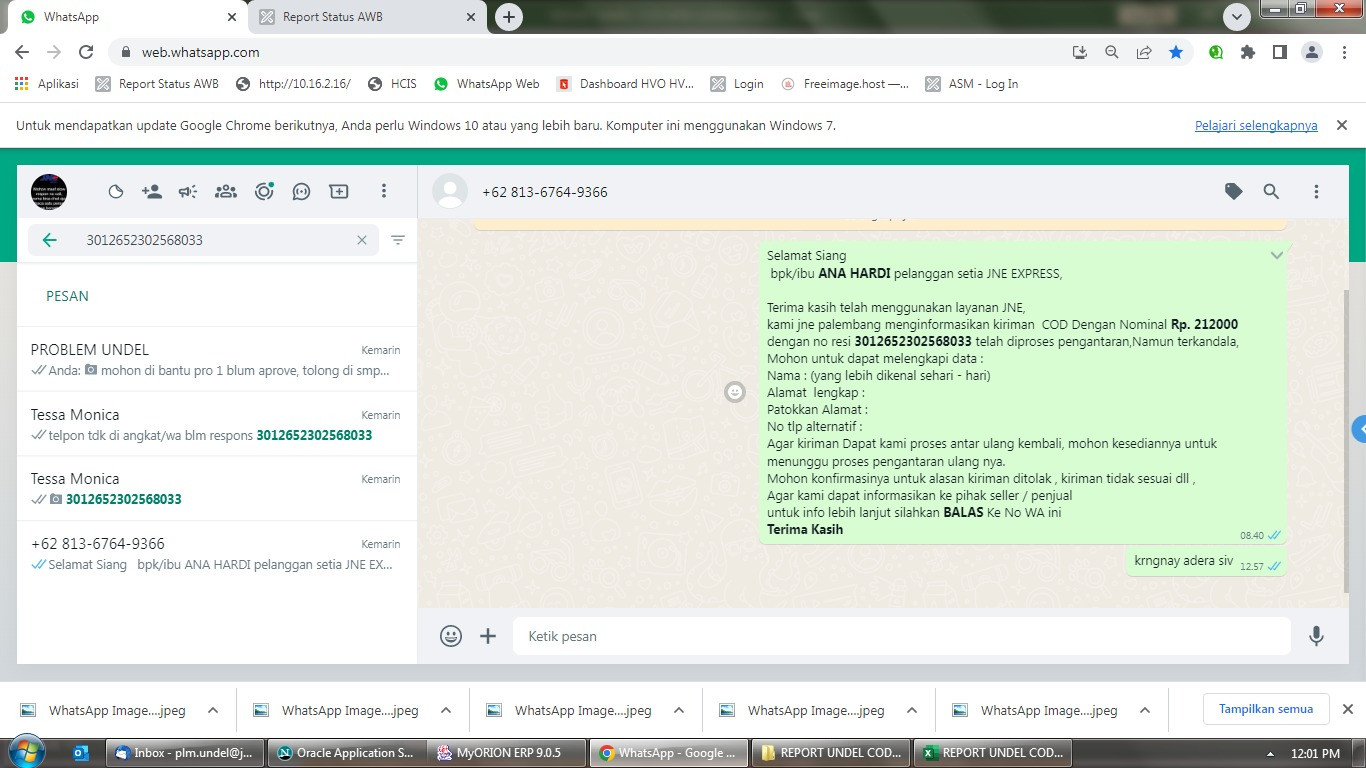Open the WhatsApp profile avatar
The width and height of the screenshot is (1366, 768).
(49, 192)
